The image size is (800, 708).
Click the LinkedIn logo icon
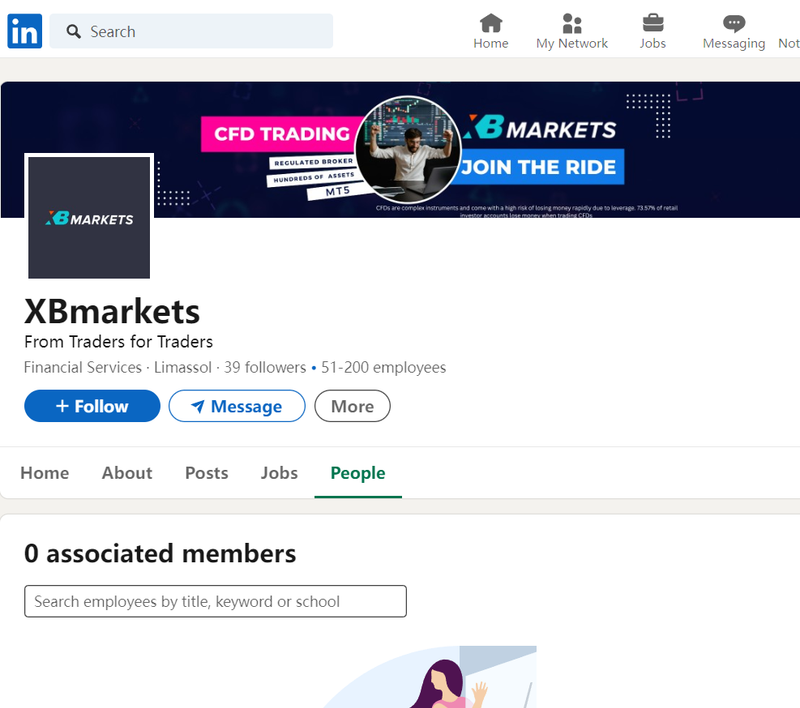[24, 31]
